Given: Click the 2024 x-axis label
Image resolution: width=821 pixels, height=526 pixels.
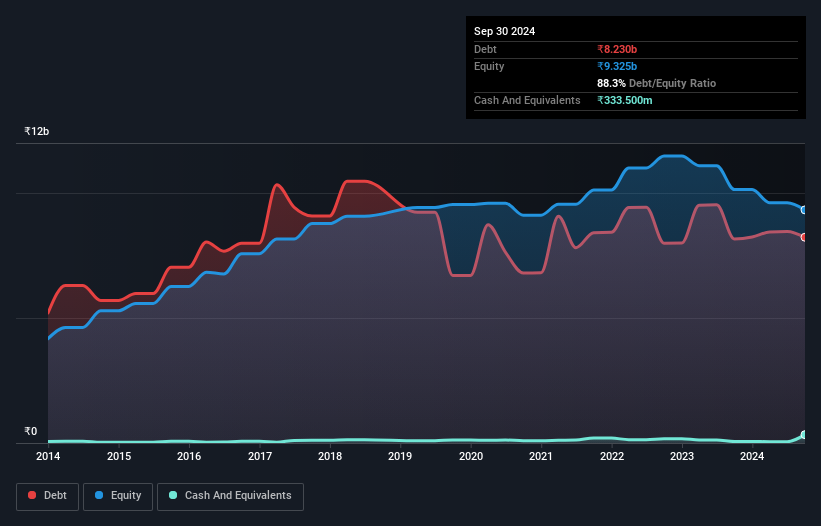Looking at the screenshot, I should click(x=752, y=456).
